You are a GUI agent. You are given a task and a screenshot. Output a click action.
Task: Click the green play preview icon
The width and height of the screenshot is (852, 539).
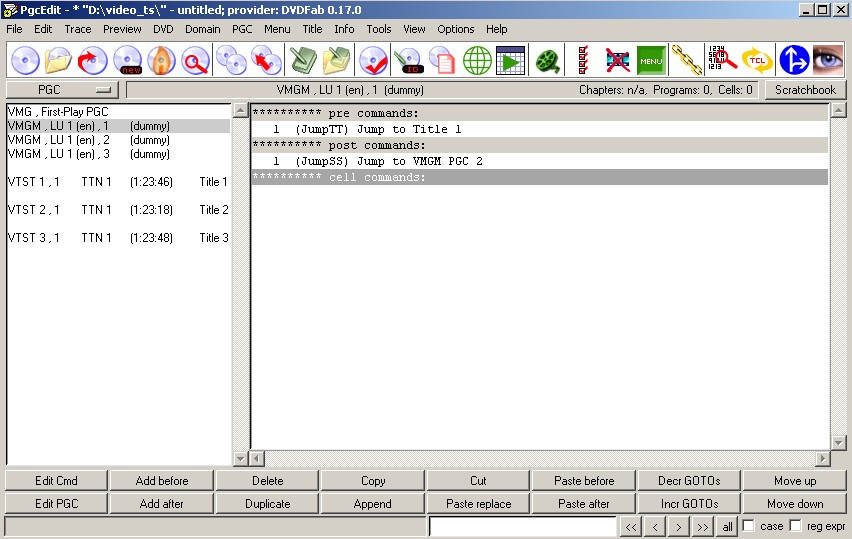(510, 60)
